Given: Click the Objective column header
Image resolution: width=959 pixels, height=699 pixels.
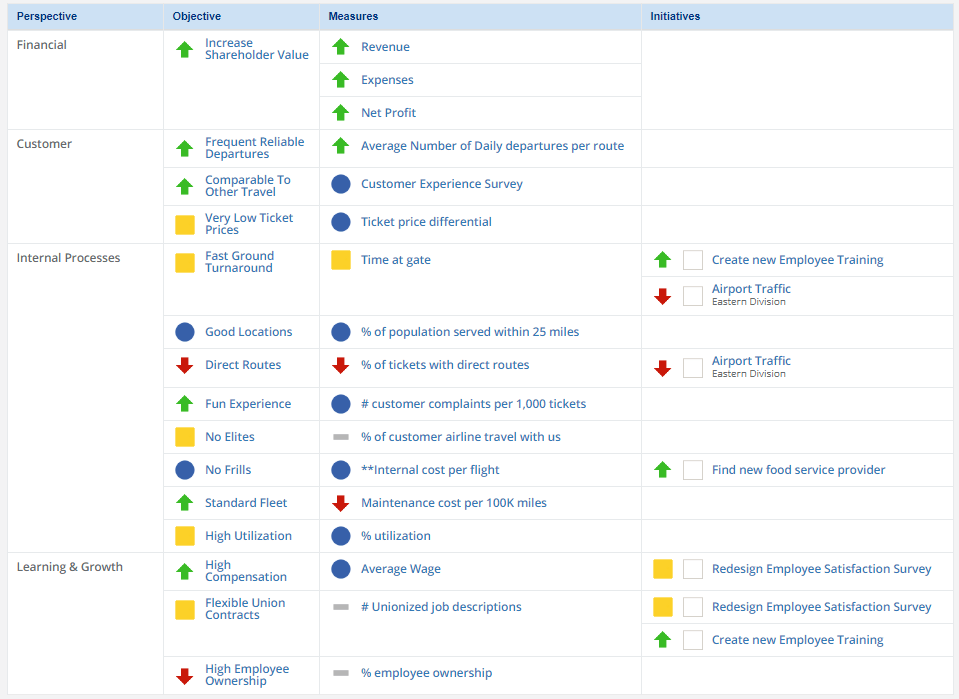Looking at the screenshot, I should coord(197,17).
